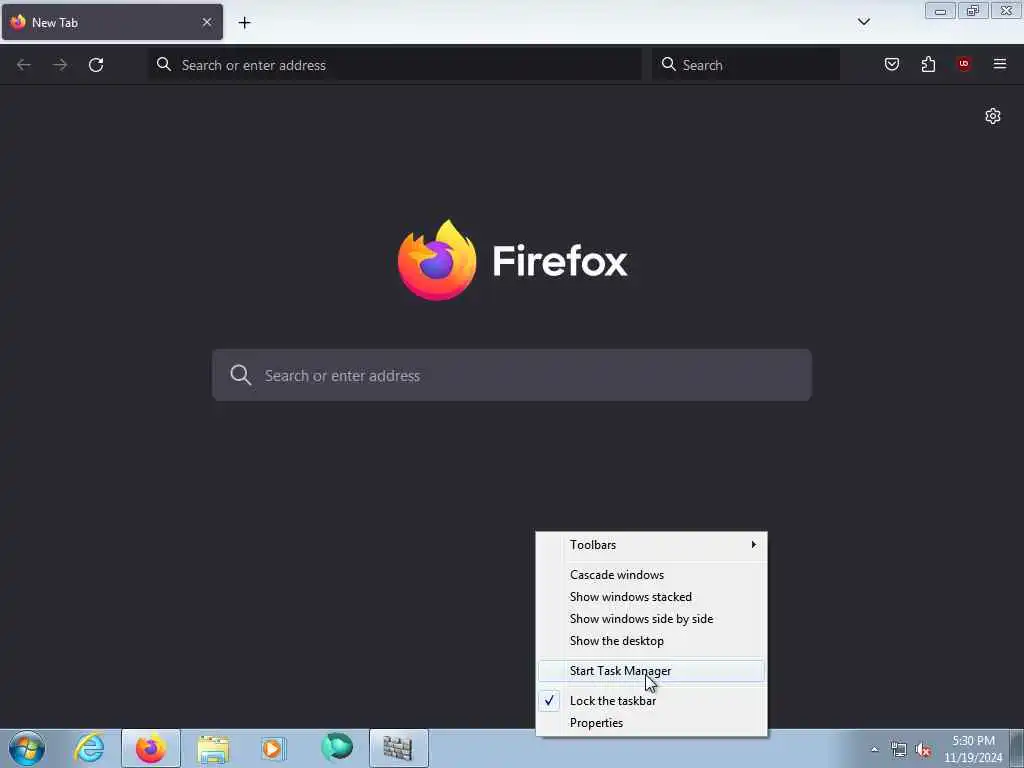Open the Firefox hamburger menu

tap(1000, 64)
